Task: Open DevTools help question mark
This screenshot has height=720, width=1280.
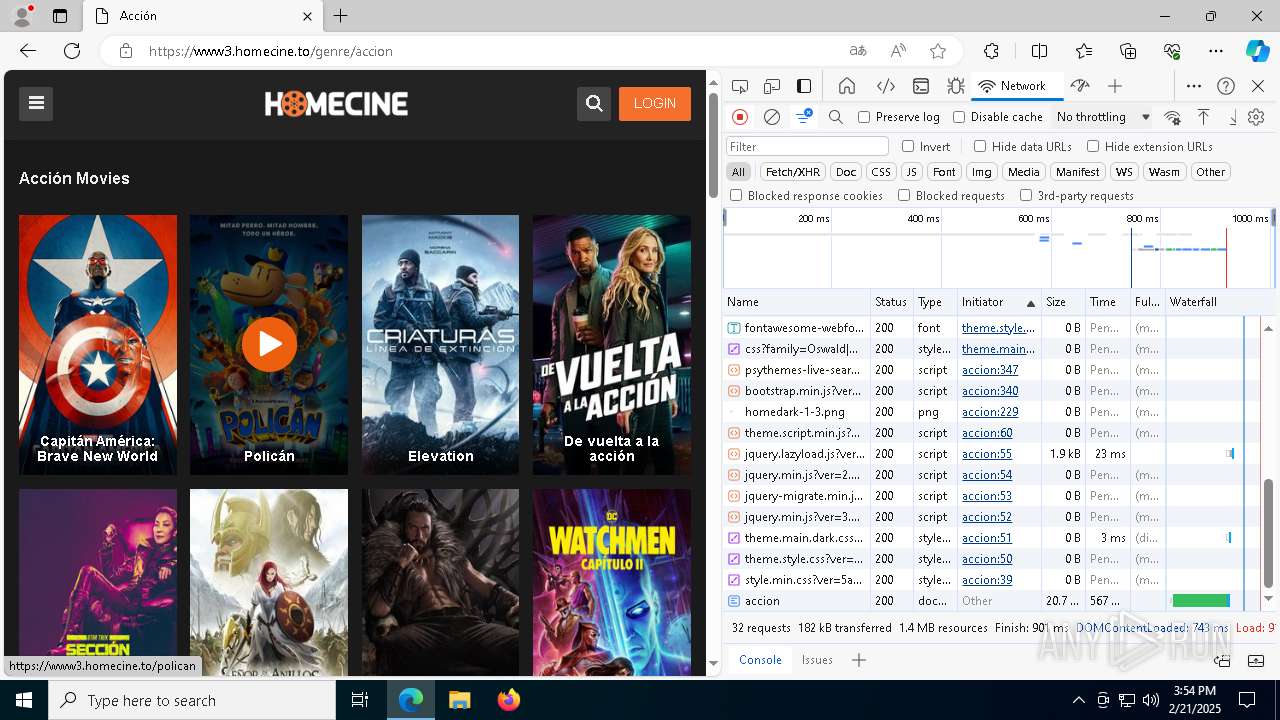Action: point(1226,86)
